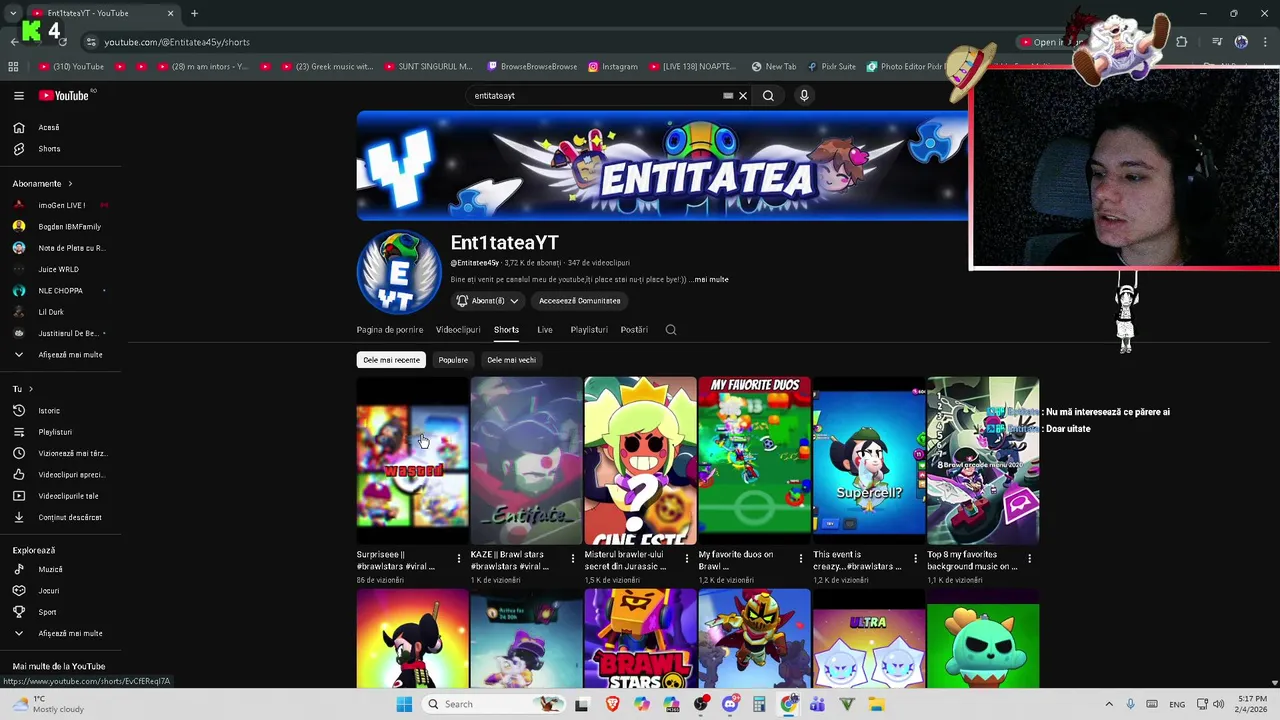1280x720 pixels.
Task: Open Juice WRLD subscription channel
Action: pos(60,269)
